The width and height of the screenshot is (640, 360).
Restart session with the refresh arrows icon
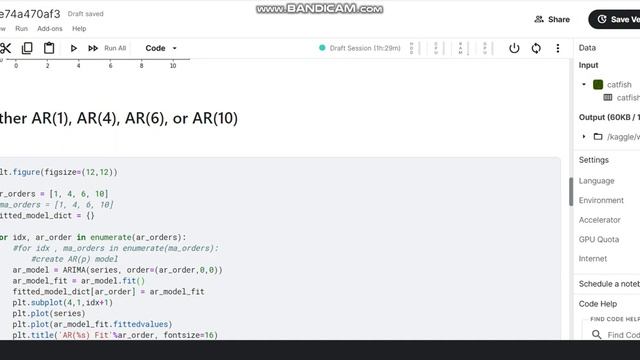coord(536,48)
